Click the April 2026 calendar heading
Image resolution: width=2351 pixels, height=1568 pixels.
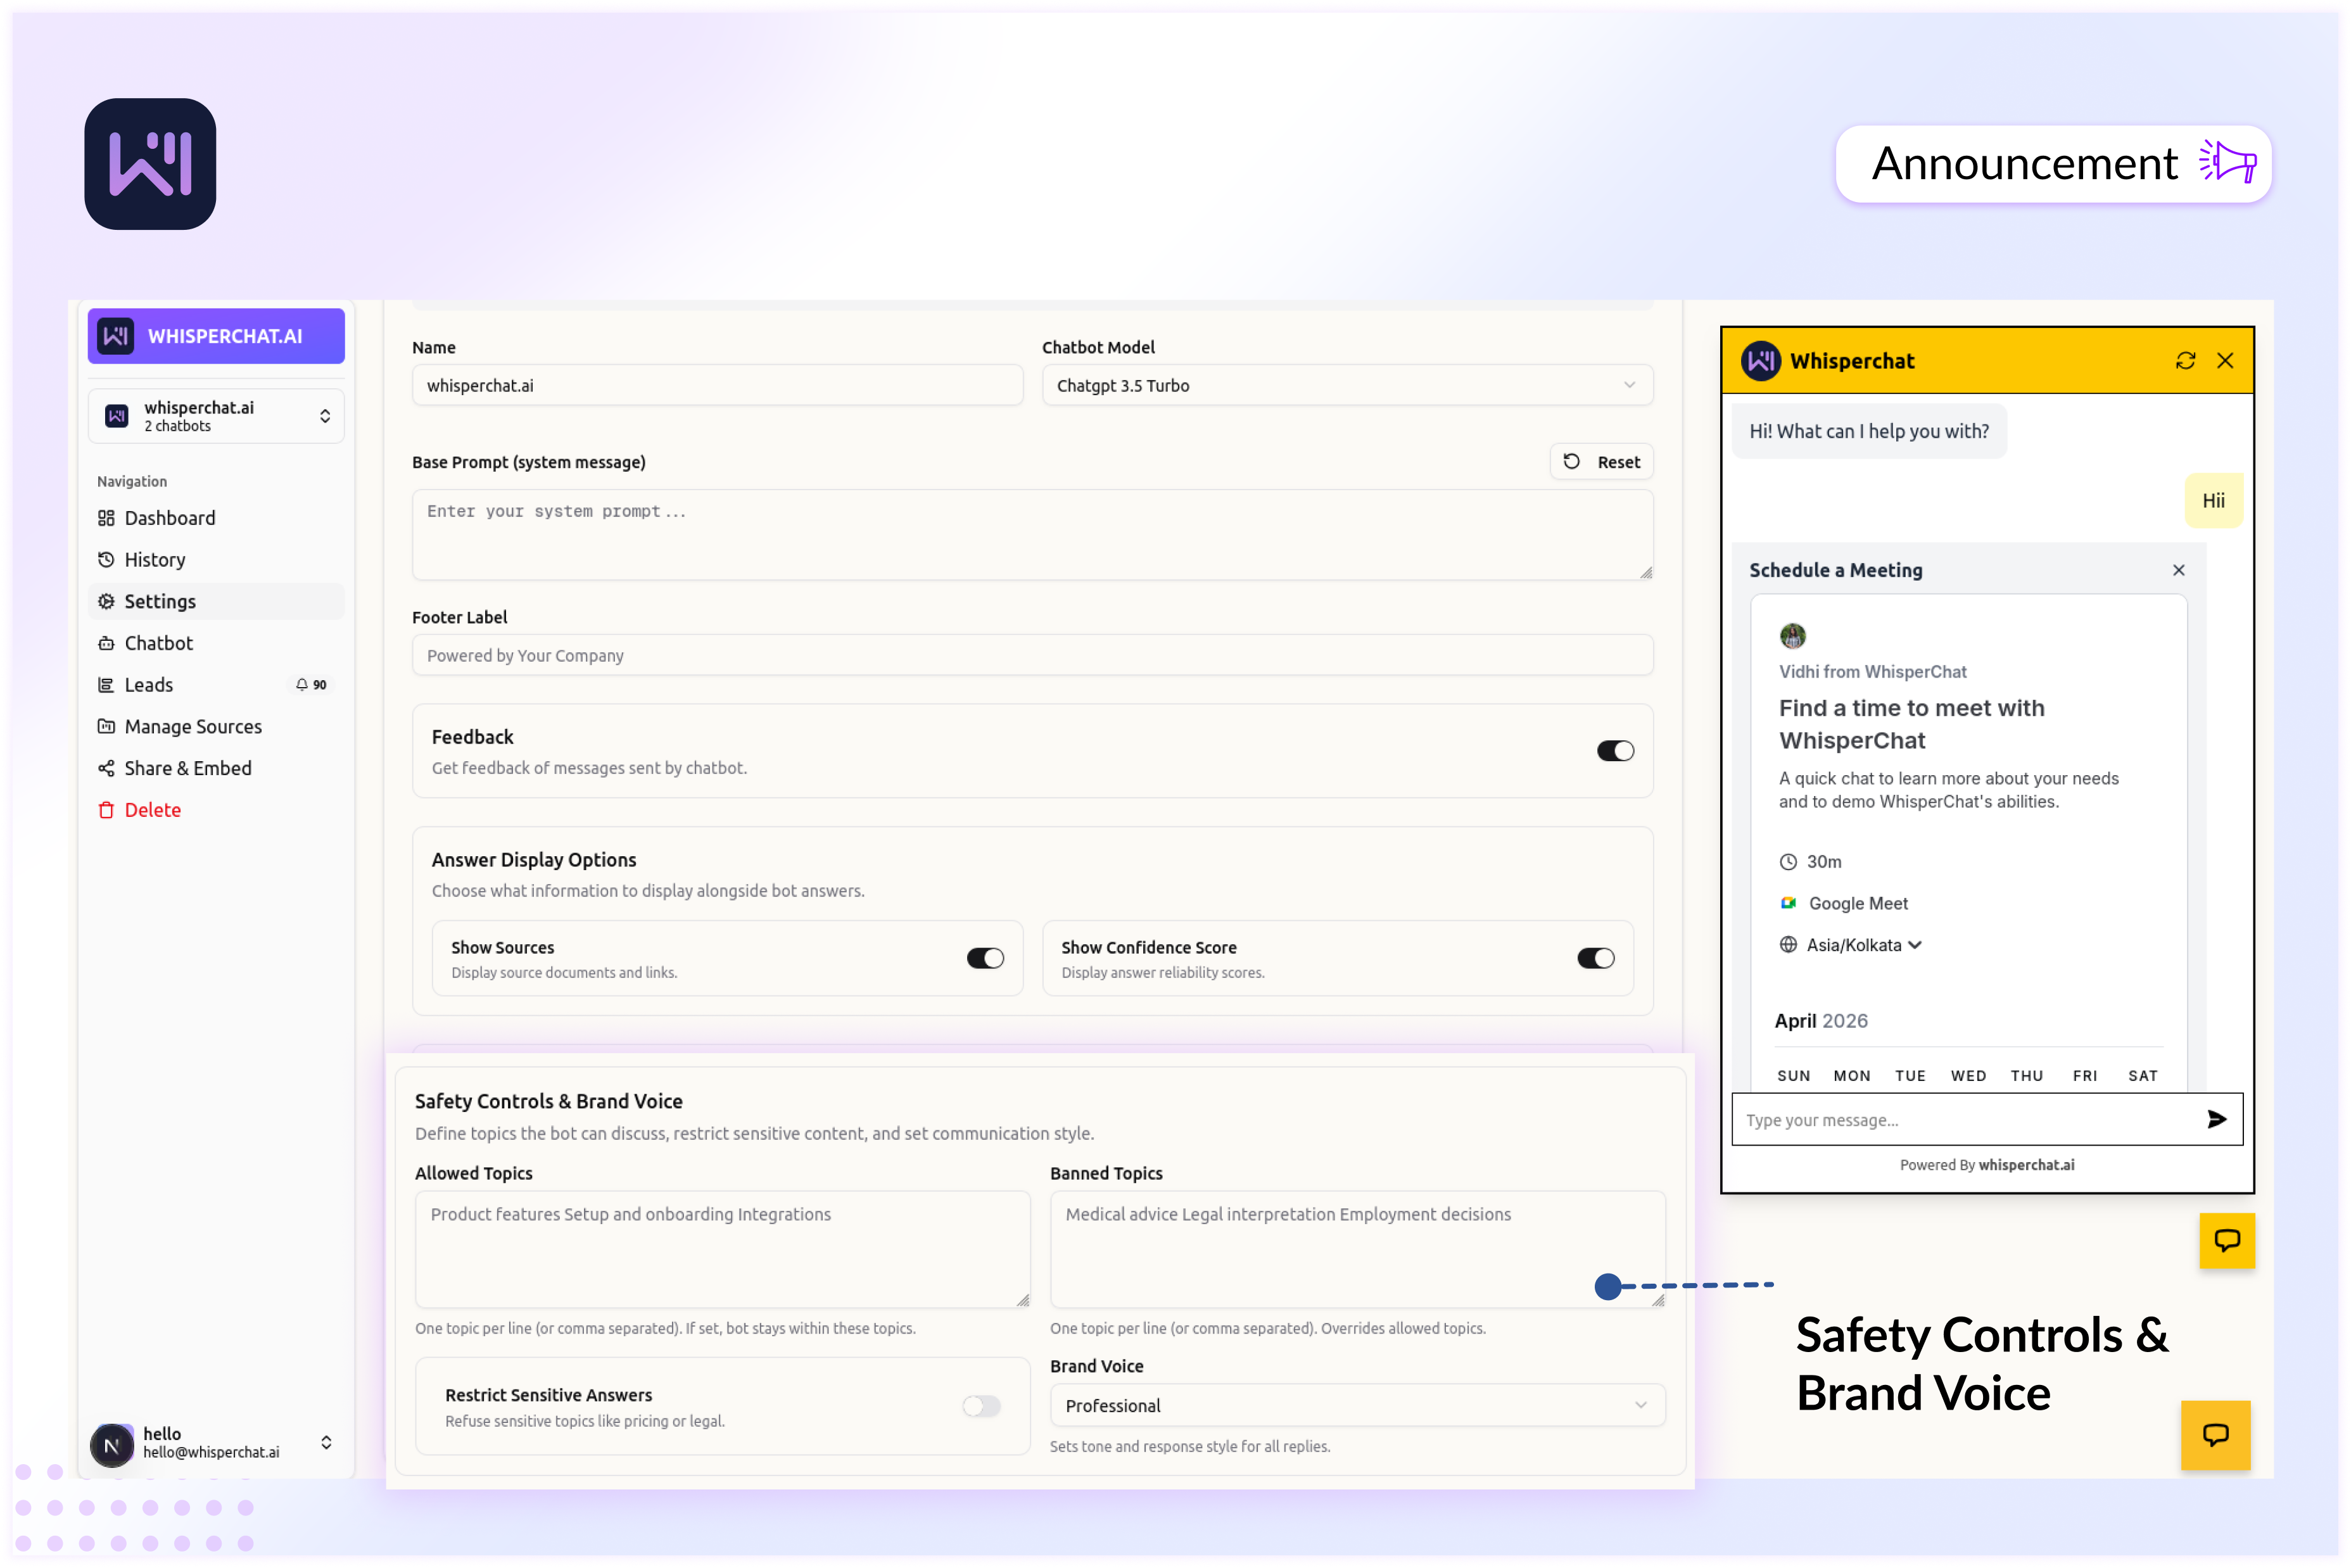pyautogui.click(x=1820, y=1021)
